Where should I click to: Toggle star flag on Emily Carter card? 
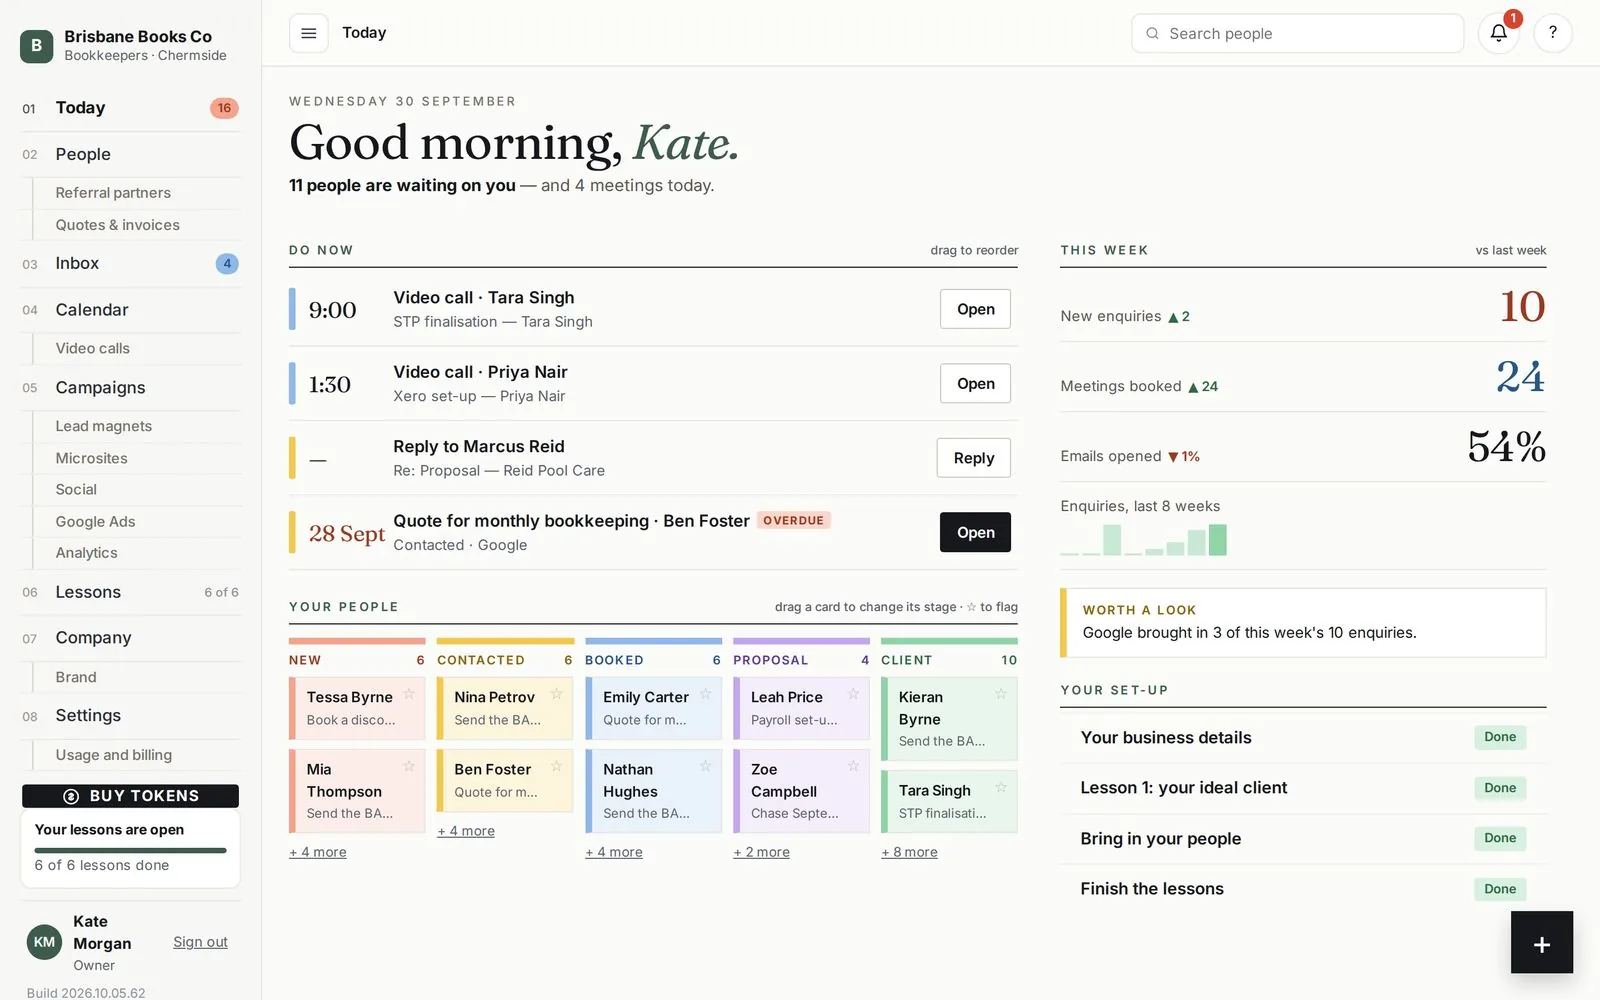pyautogui.click(x=705, y=694)
